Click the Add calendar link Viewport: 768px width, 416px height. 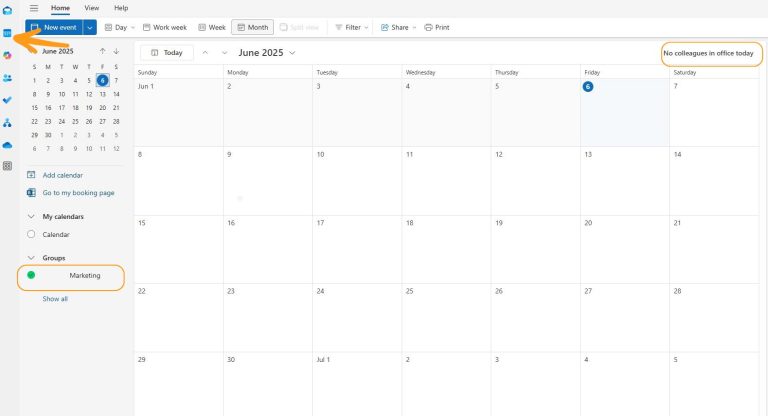click(63, 175)
